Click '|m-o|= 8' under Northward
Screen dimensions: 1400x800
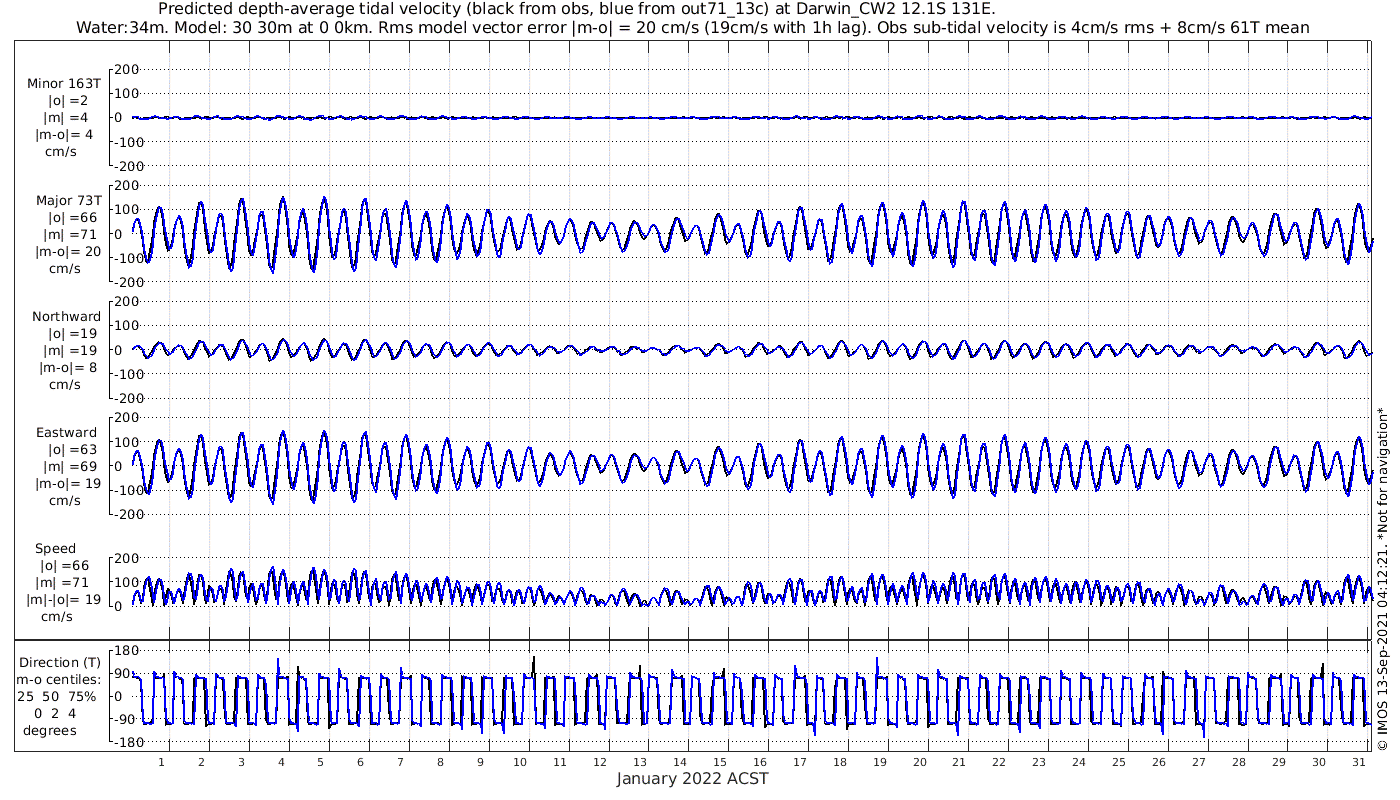point(68,367)
